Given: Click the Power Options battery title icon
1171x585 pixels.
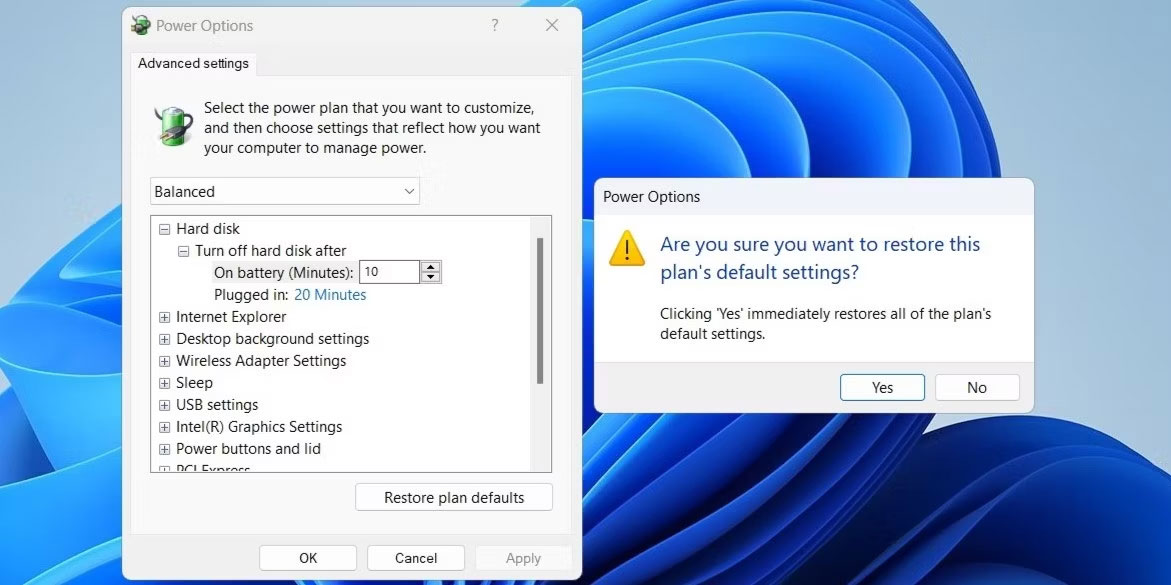Looking at the screenshot, I should point(140,25).
